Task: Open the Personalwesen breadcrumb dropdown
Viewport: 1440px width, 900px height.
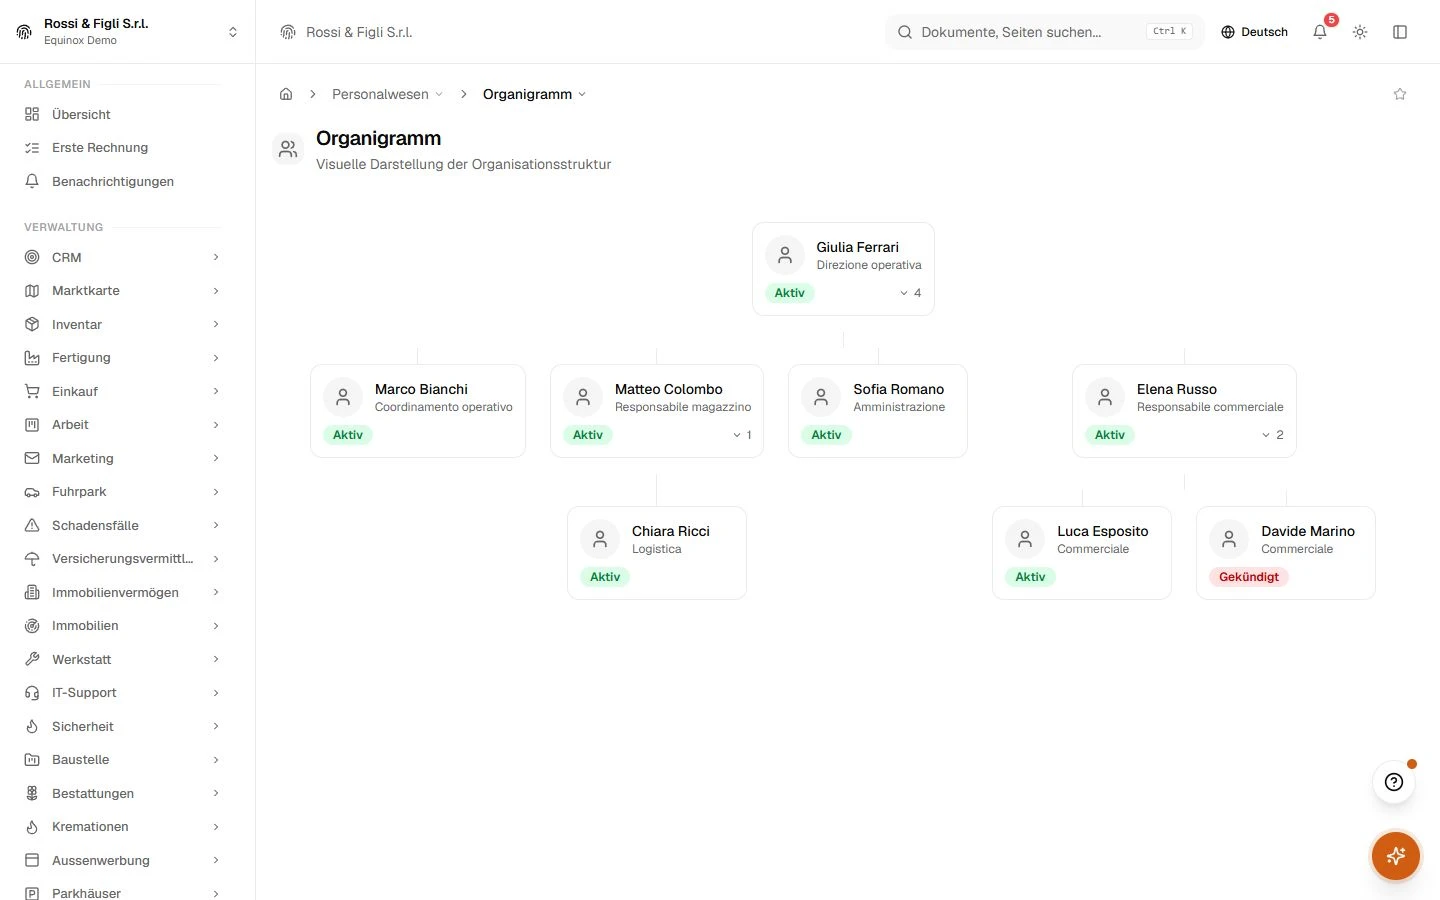Action: 387,94
